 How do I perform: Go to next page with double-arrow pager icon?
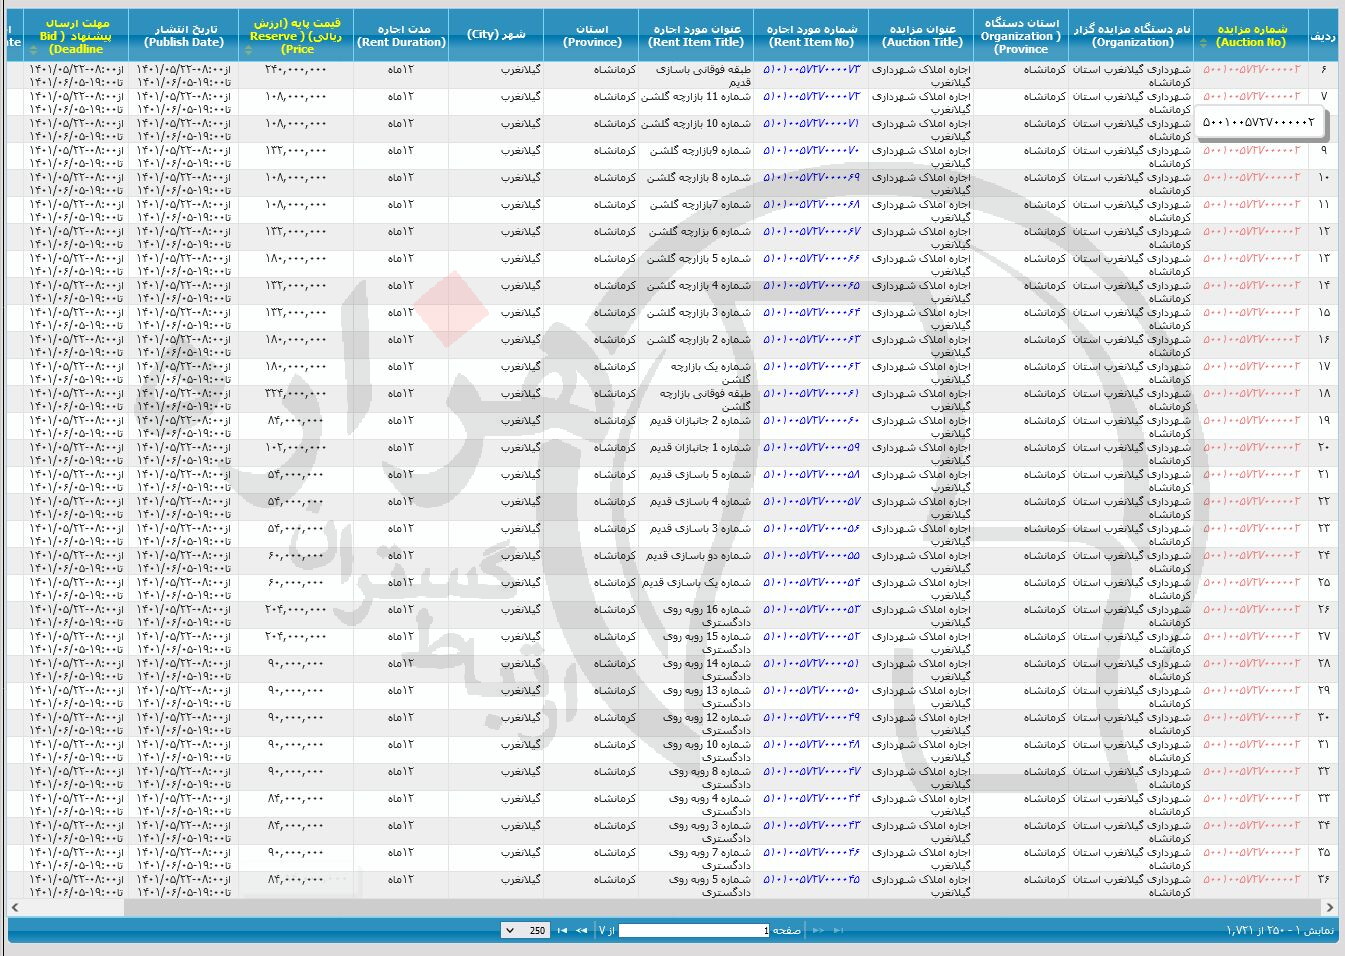(580, 930)
